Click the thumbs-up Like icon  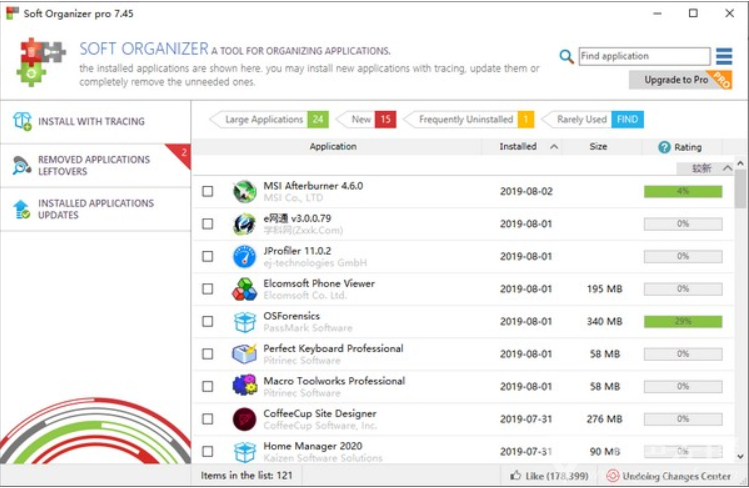(x=515, y=476)
